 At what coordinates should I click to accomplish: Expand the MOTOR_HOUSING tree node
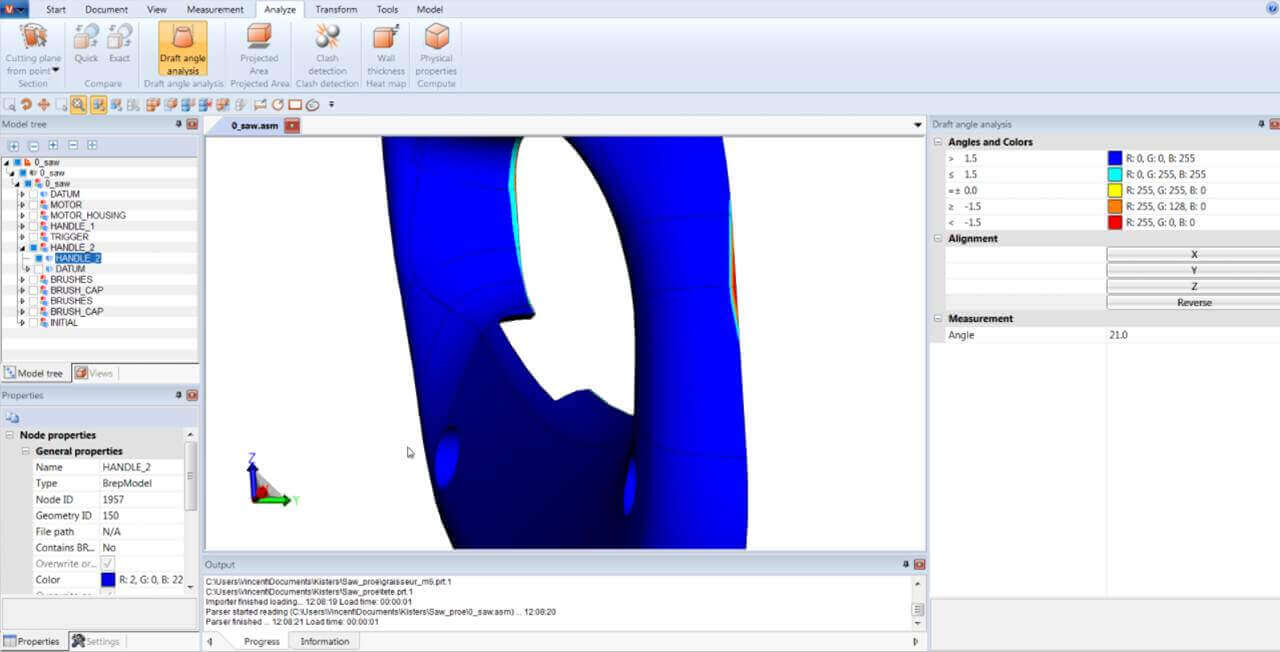point(22,215)
